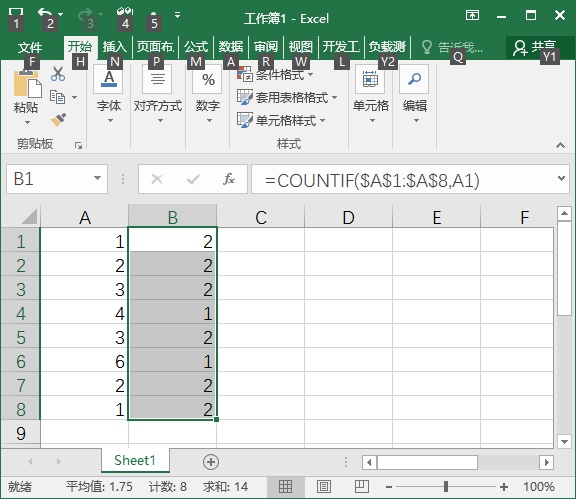The height and width of the screenshot is (499, 576).
Task: Collapse the ribbon with the up chevron
Action: (560, 145)
